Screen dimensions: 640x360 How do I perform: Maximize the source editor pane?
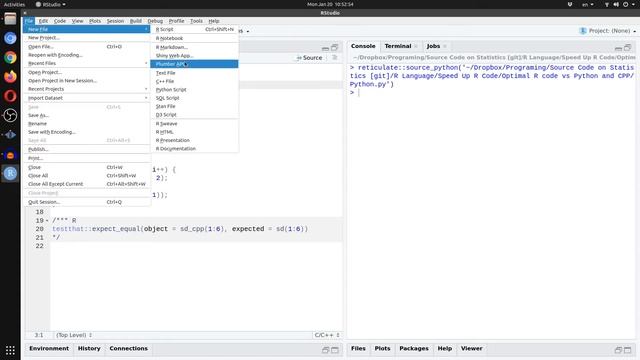335,47
